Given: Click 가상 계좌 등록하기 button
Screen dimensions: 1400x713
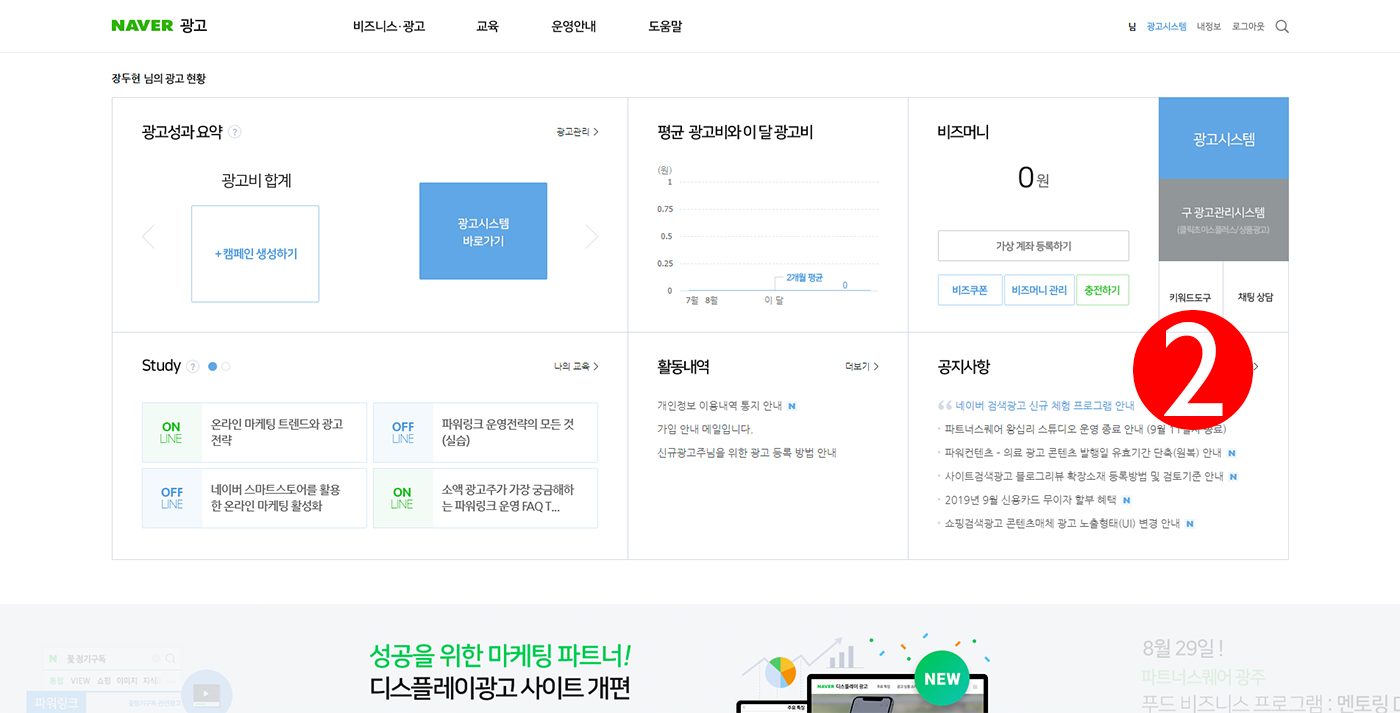Looking at the screenshot, I should 1033,246.
